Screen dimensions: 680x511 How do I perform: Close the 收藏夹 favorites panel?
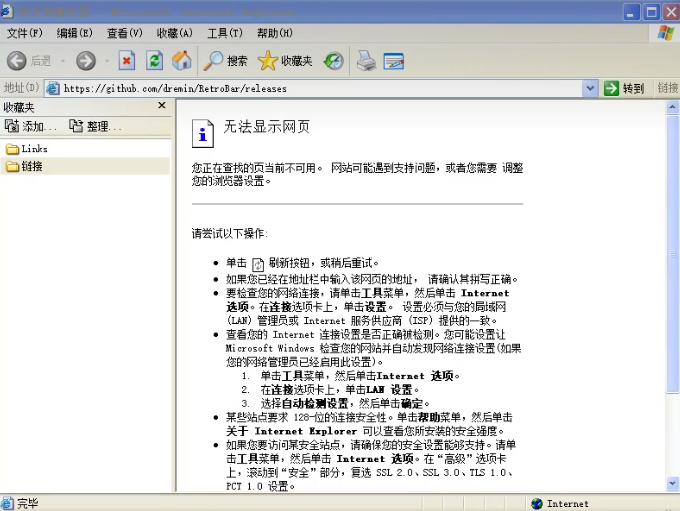pos(162,105)
